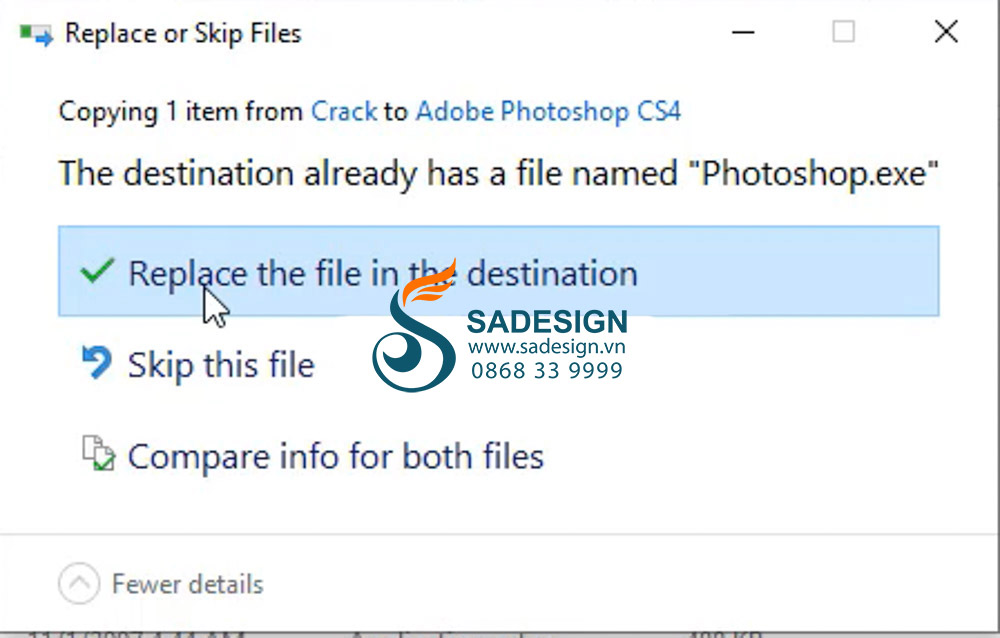Minimize the Replace or Skip Files dialog
The height and width of the screenshot is (638, 1000).
[x=743, y=32]
